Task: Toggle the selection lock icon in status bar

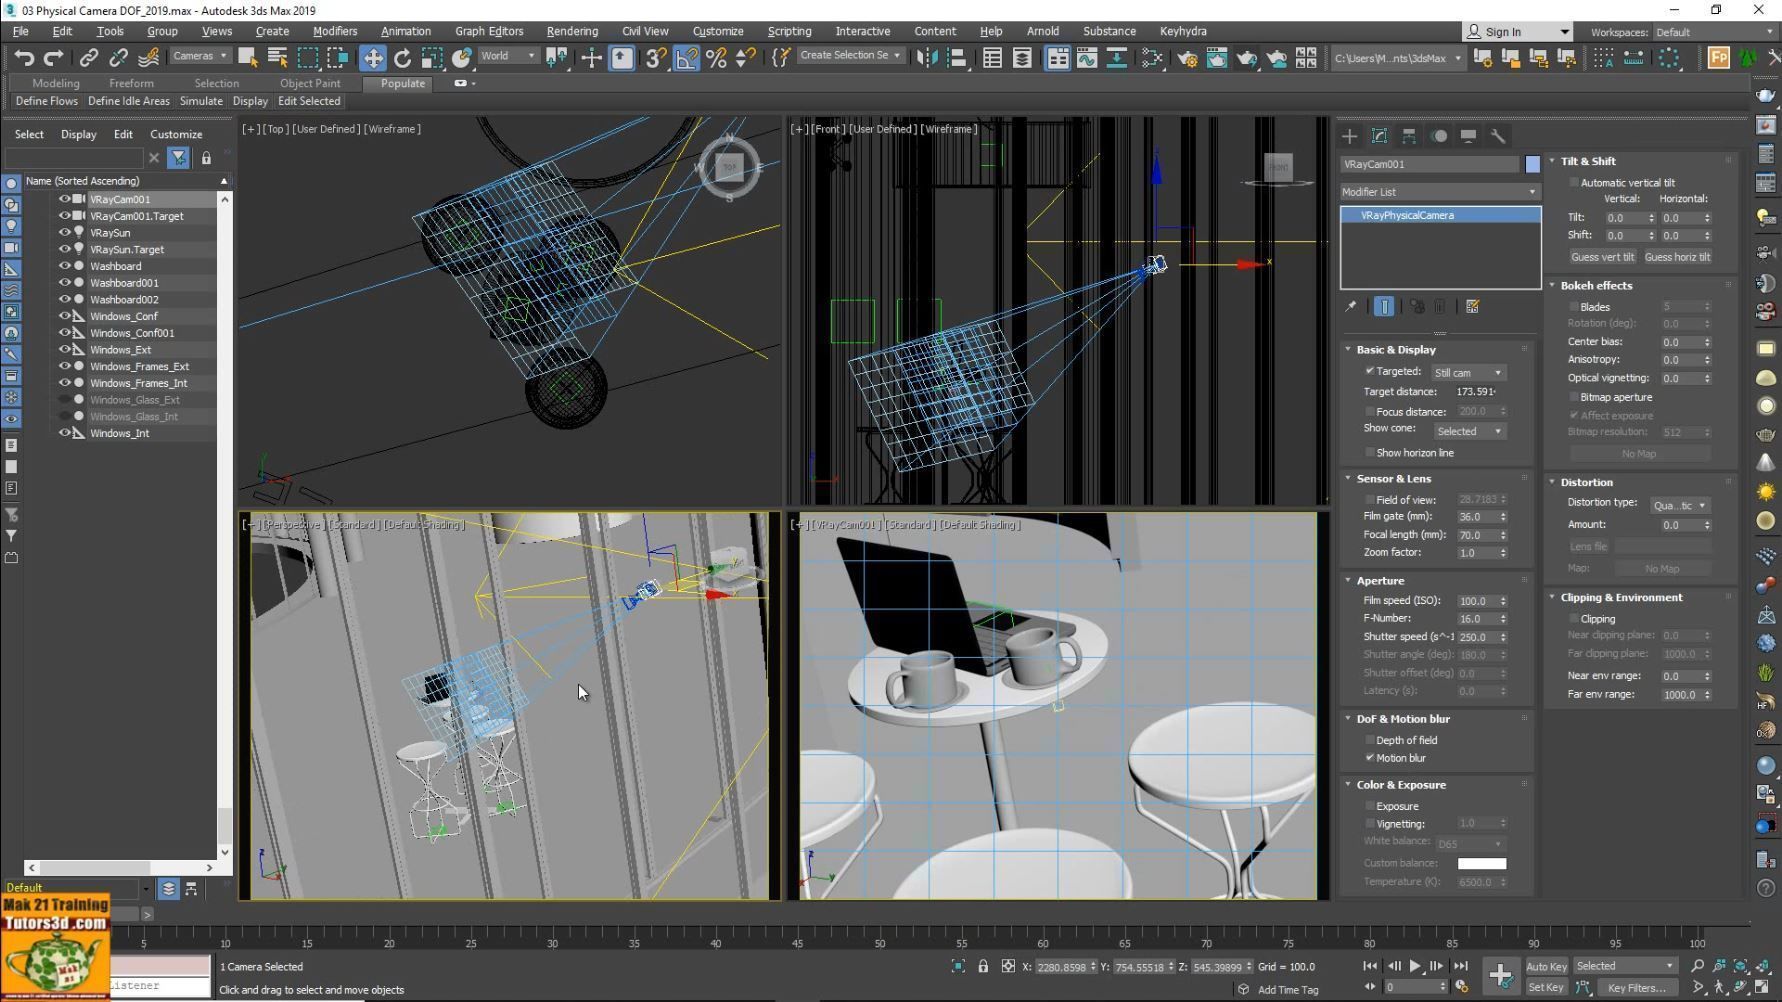Action: 983,967
